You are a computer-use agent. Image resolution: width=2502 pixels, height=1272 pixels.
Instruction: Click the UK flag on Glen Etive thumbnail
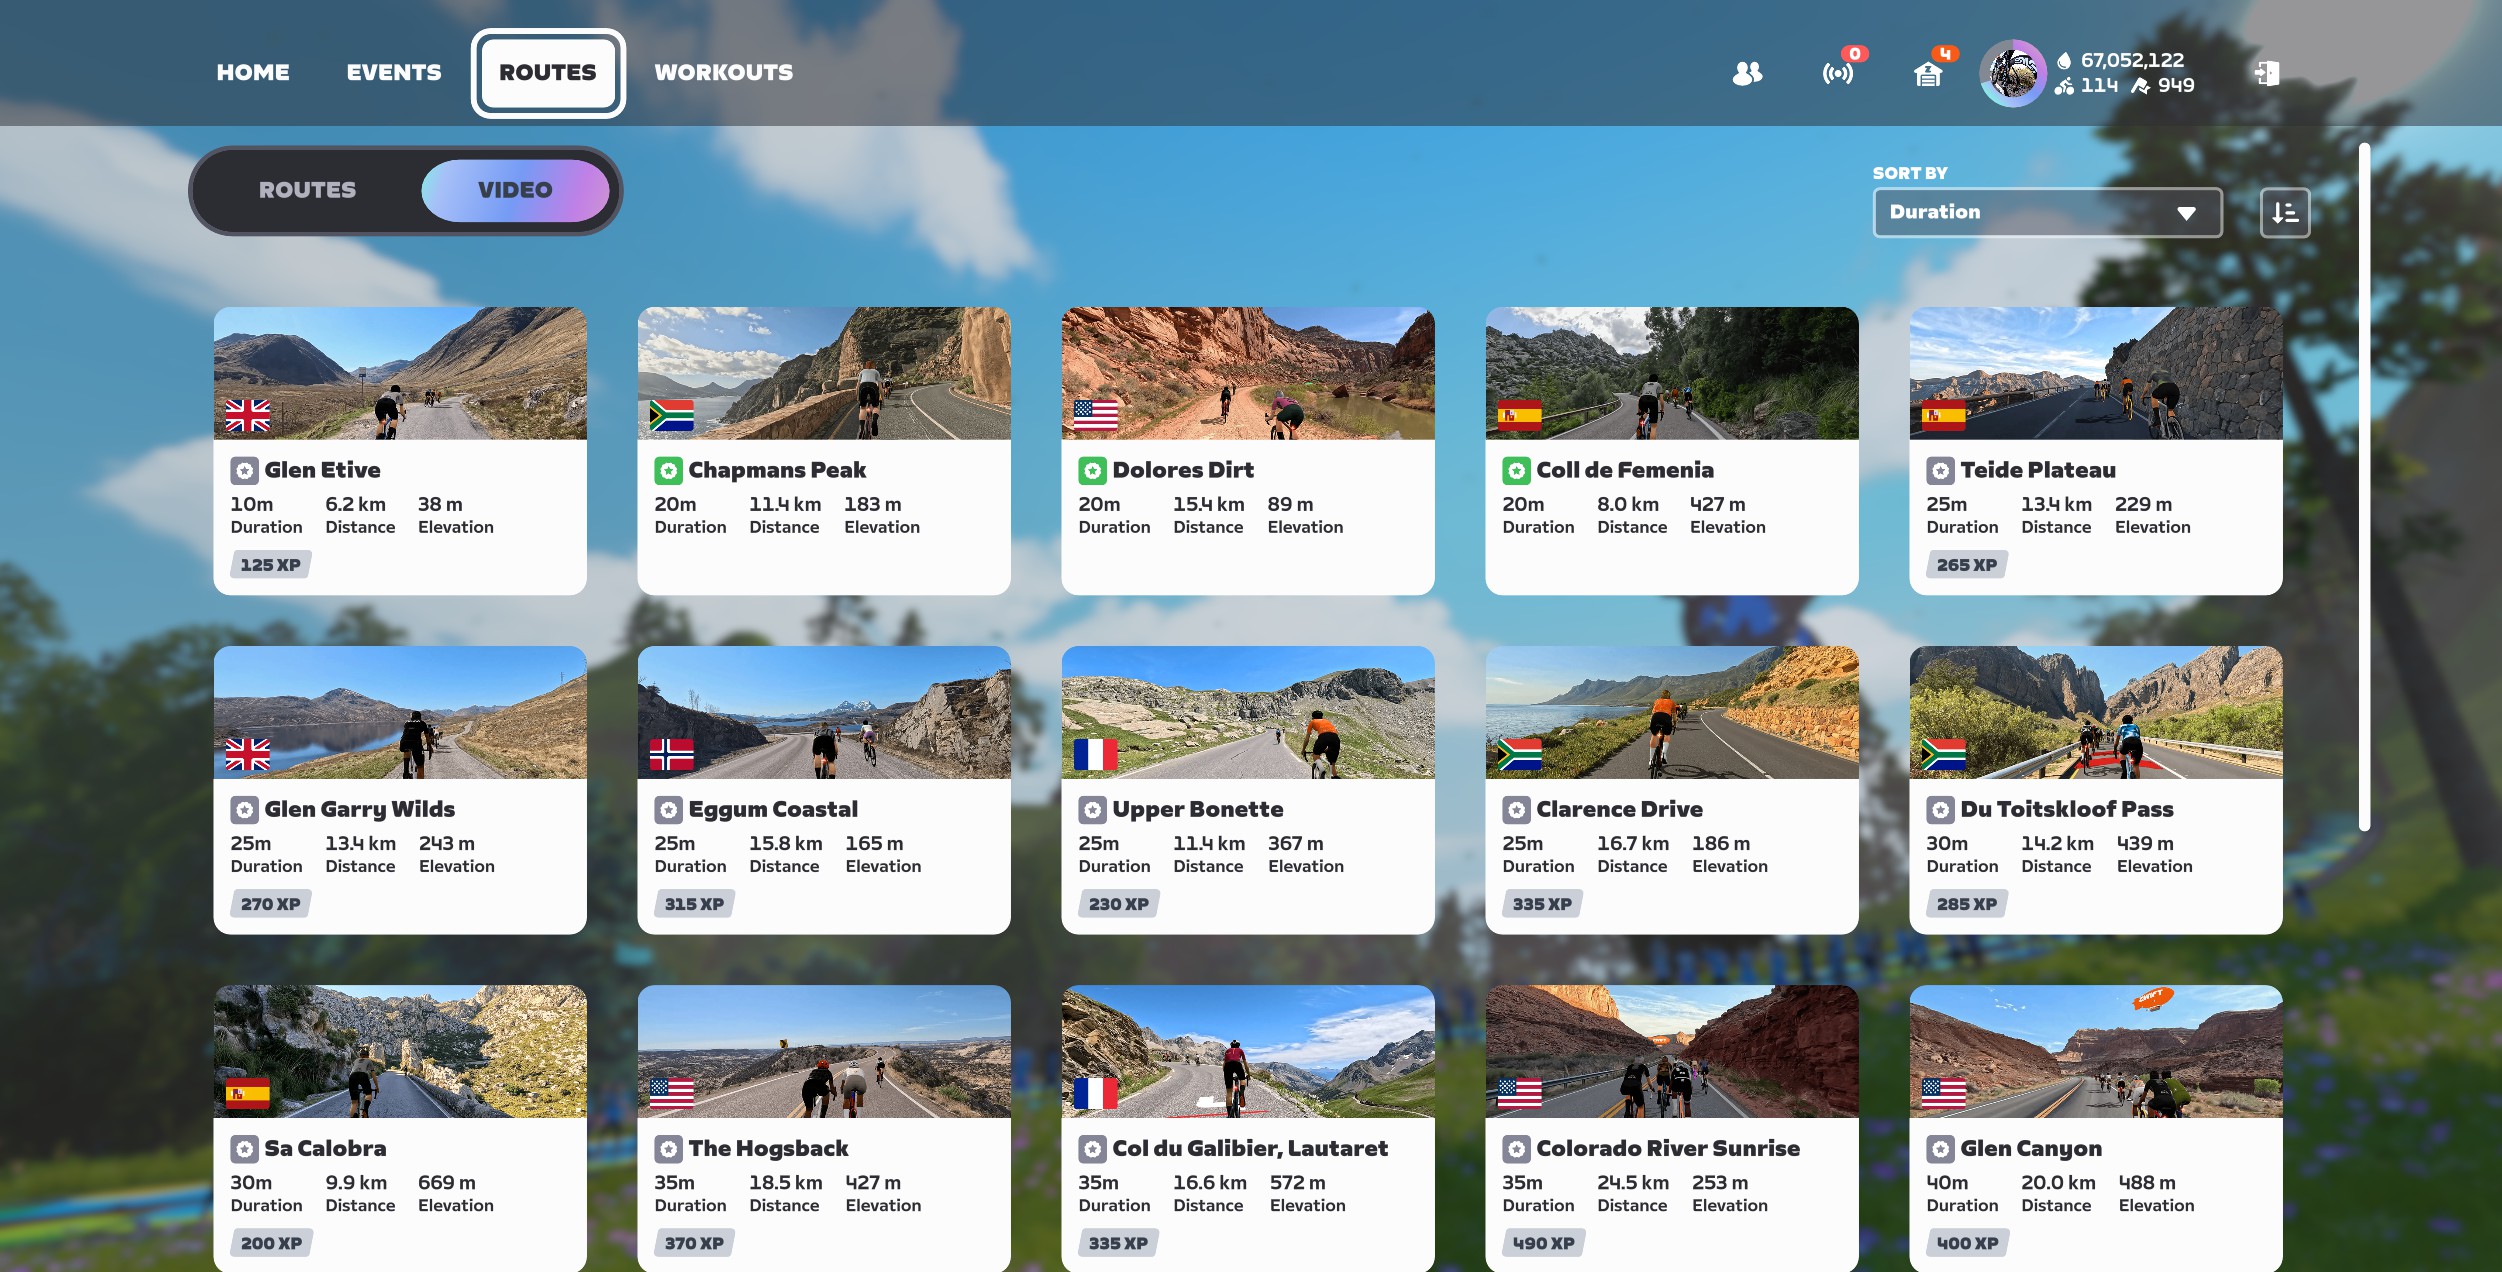pos(248,415)
